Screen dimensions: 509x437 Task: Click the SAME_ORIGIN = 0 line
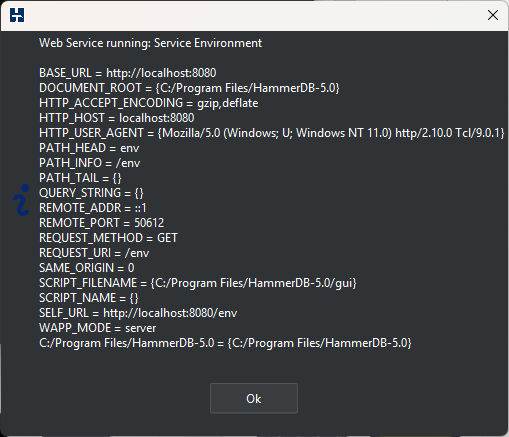point(87,268)
